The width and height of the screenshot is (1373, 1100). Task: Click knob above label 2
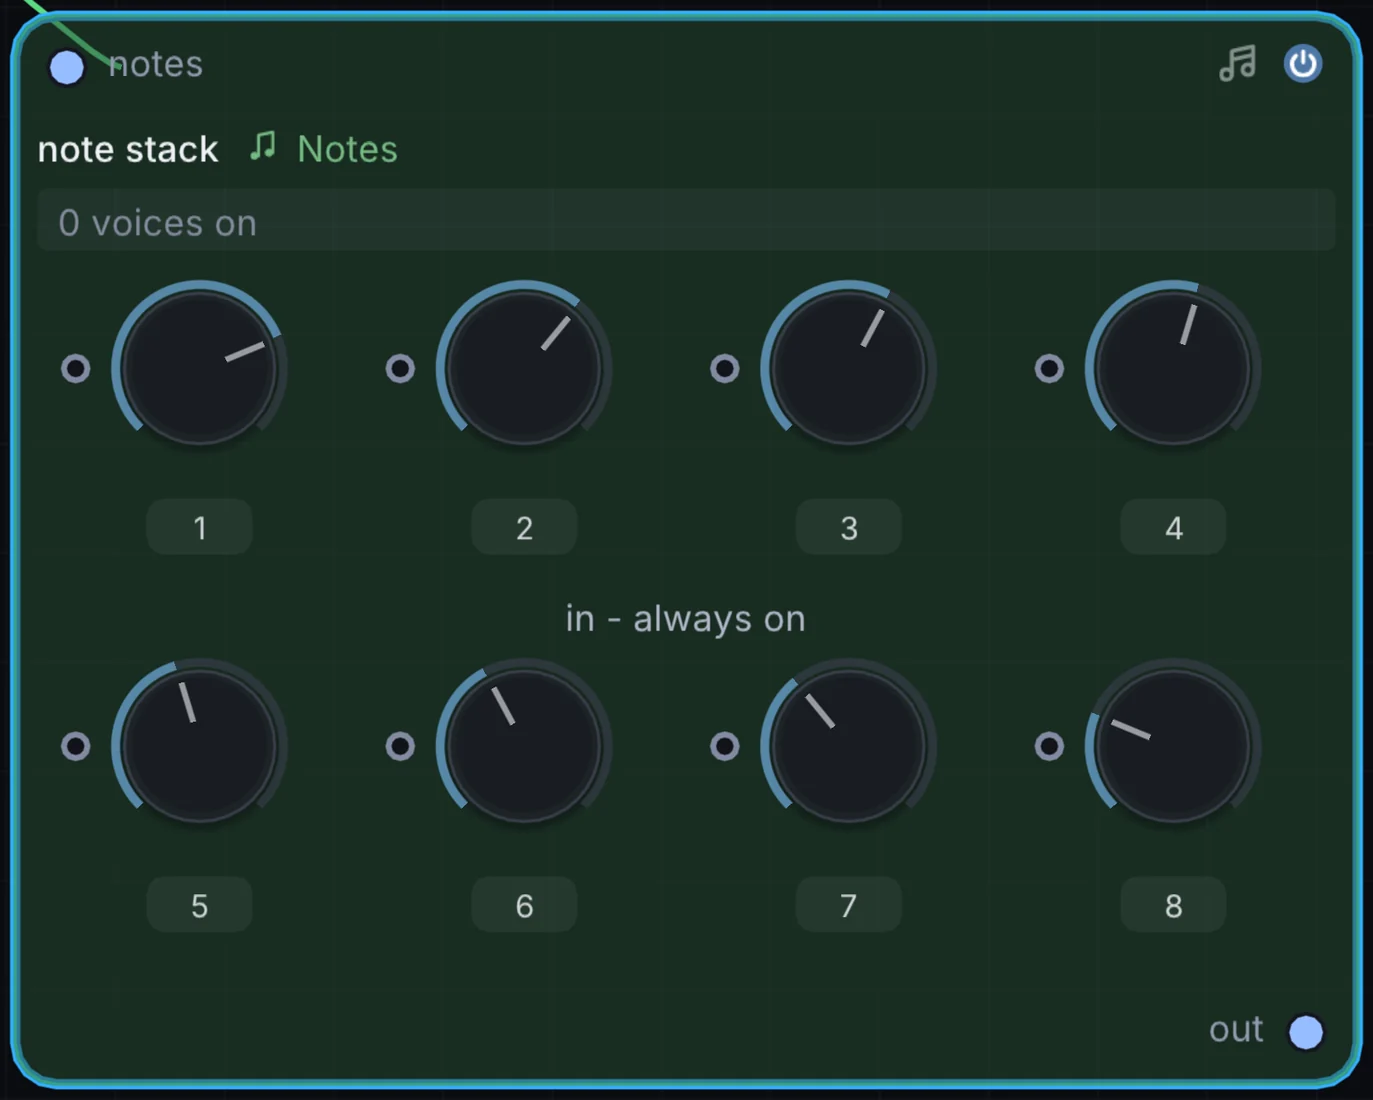(524, 368)
